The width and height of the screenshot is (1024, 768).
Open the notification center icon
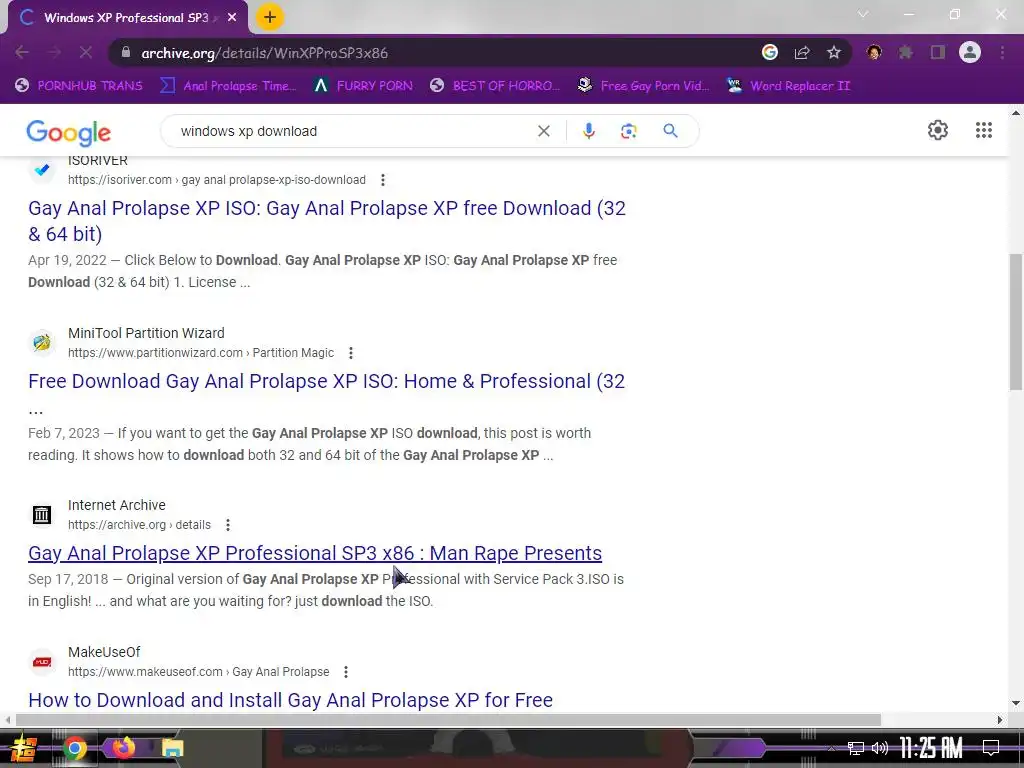click(991, 748)
